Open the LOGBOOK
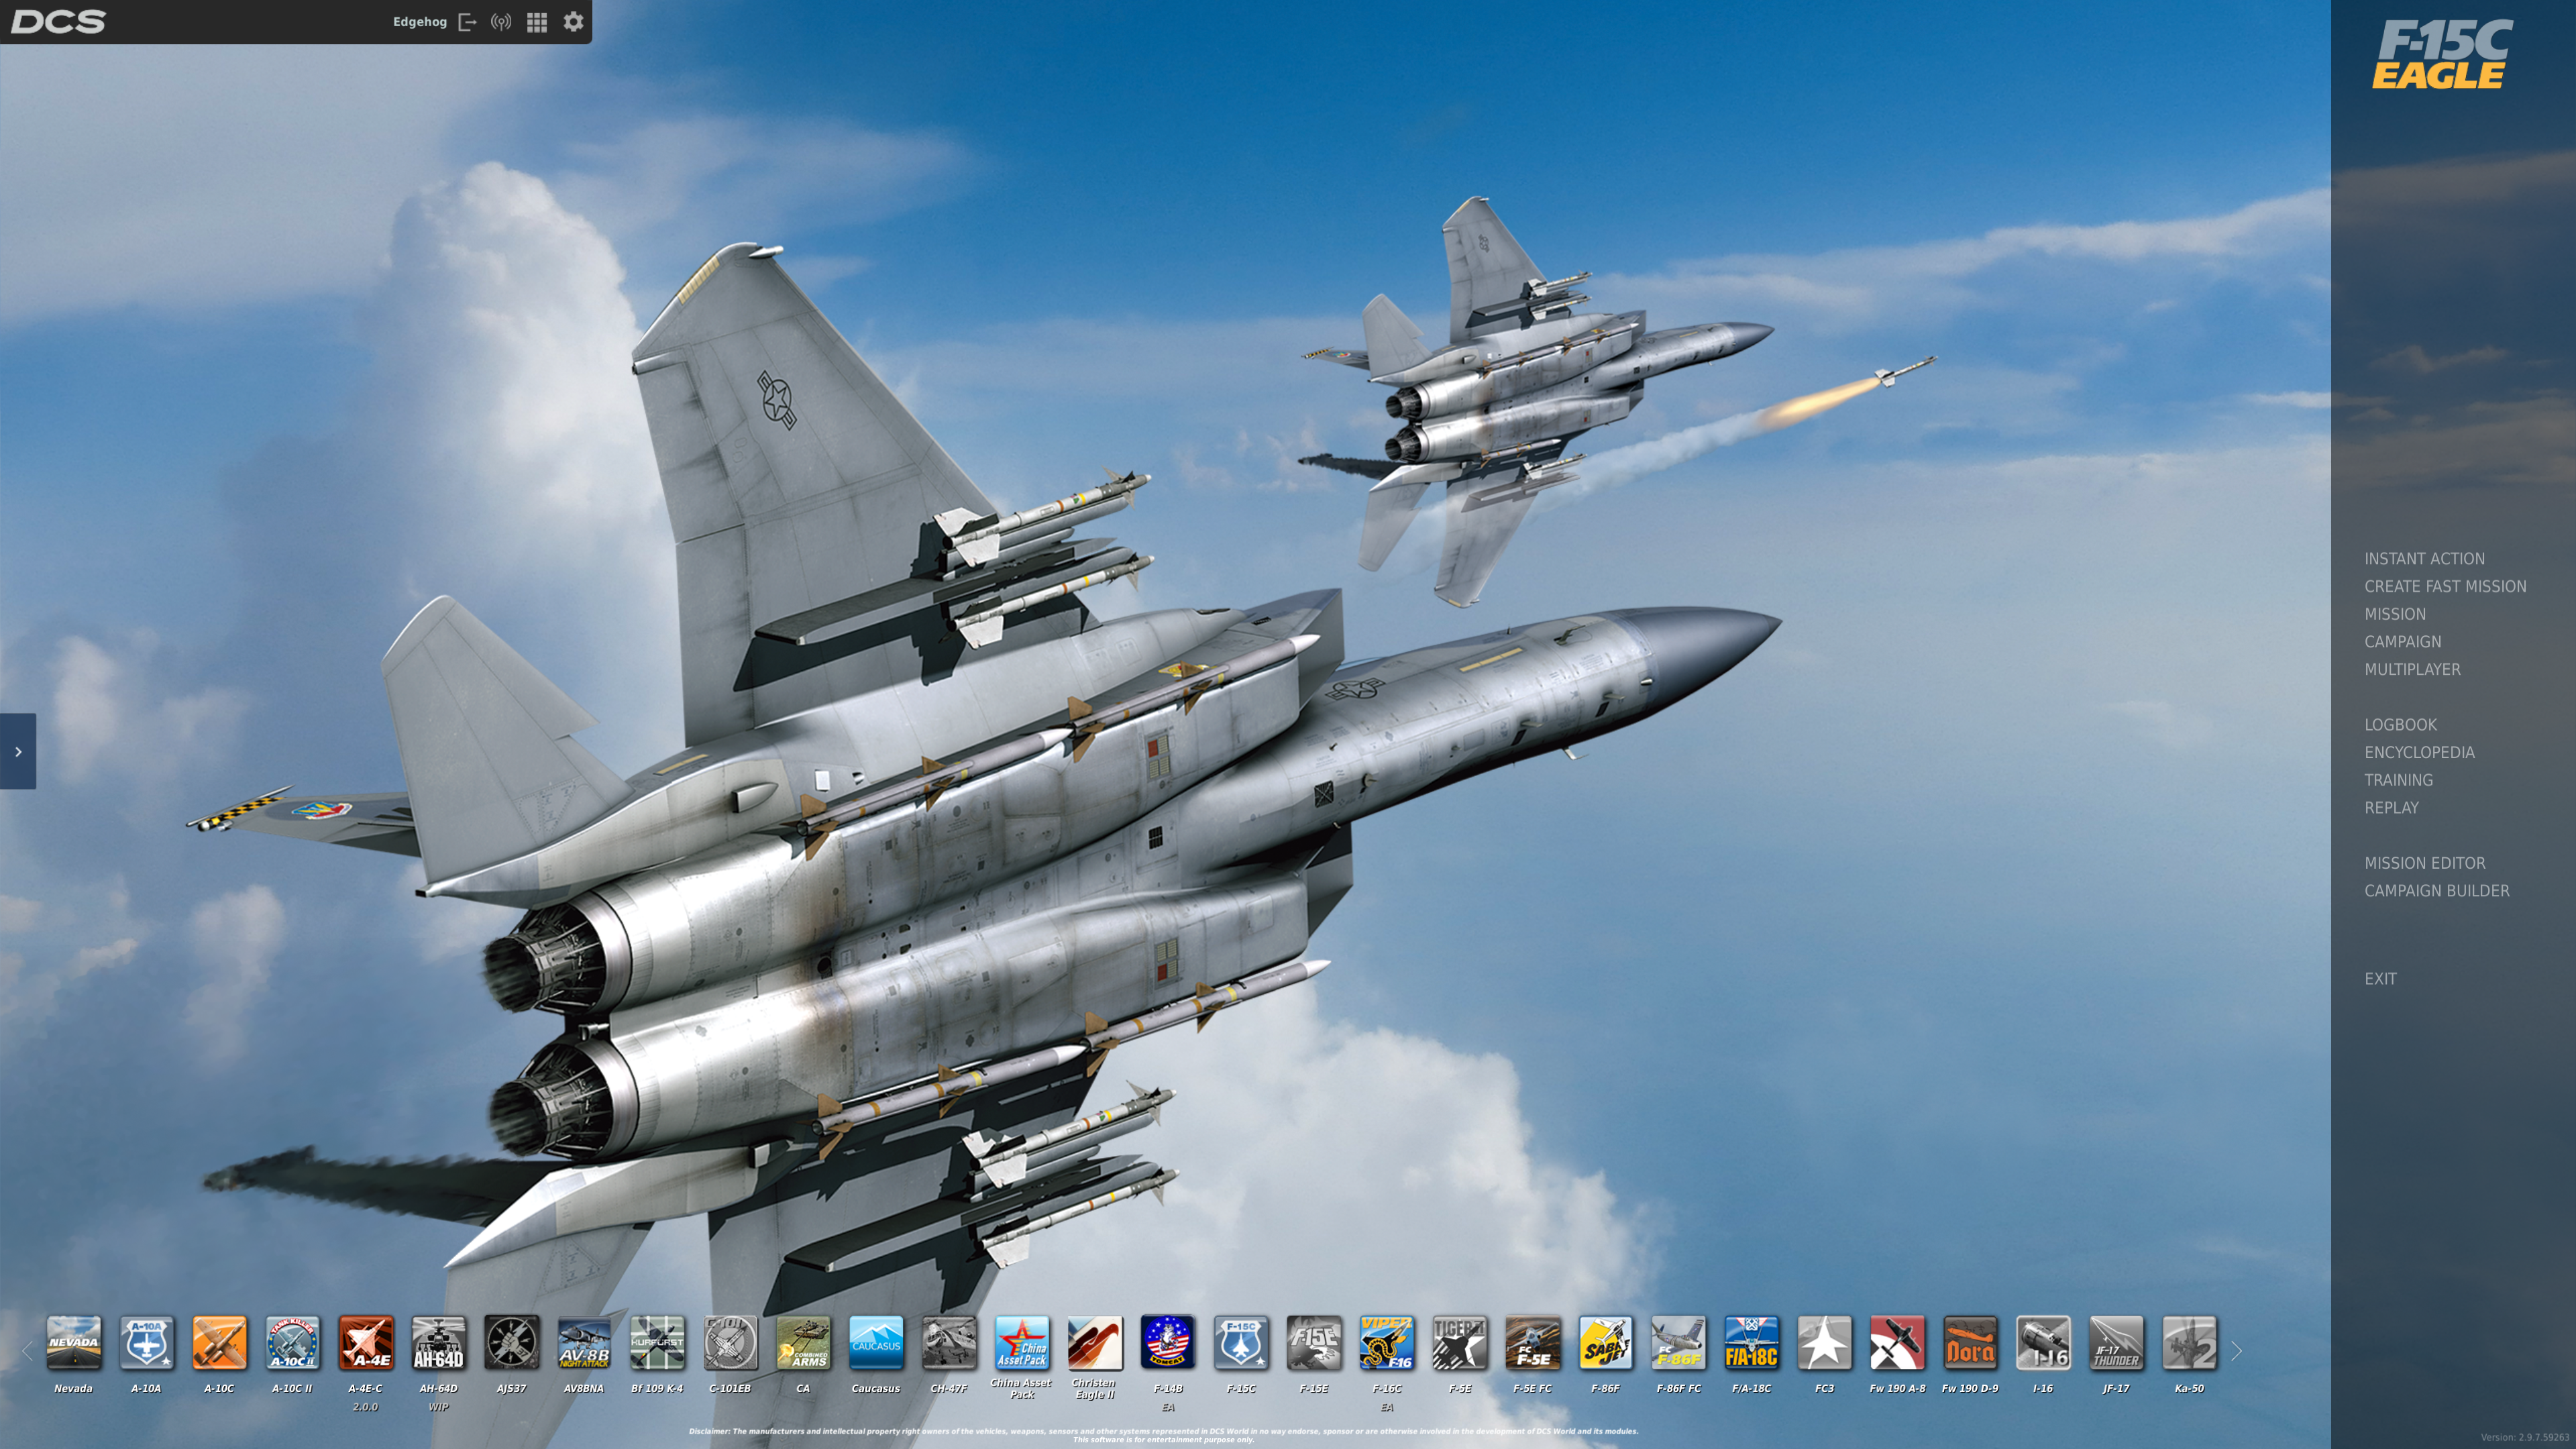Image resolution: width=2576 pixels, height=1449 pixels. tap(2400, 725)
